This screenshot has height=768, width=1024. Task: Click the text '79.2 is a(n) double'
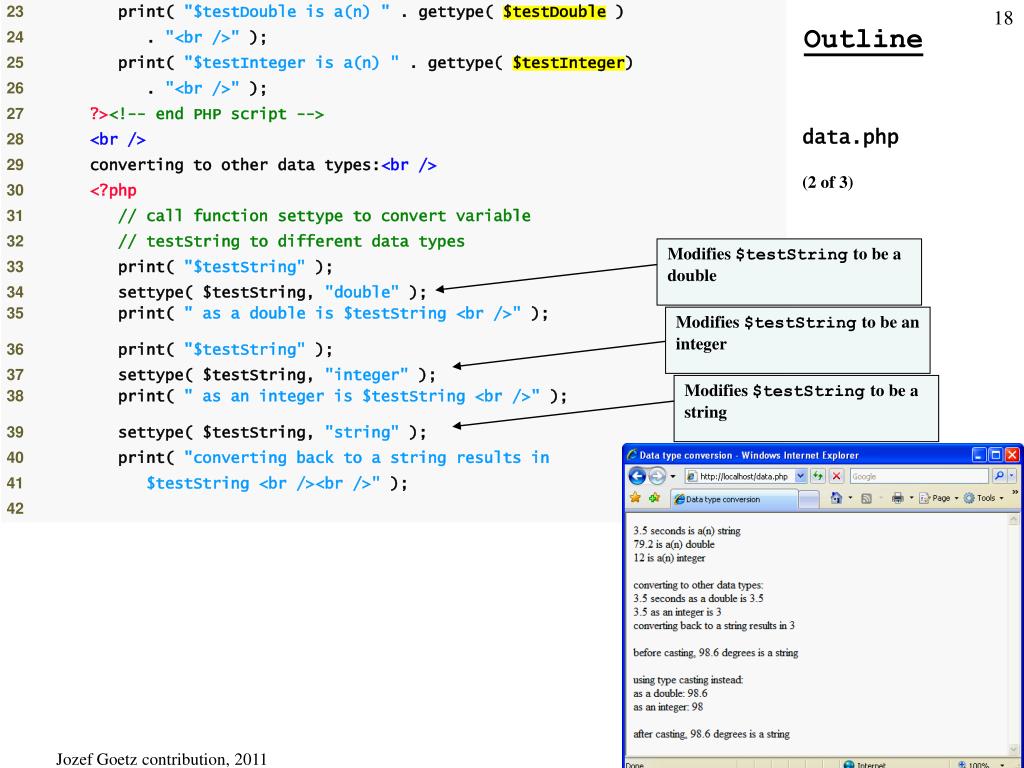point(674,544)
